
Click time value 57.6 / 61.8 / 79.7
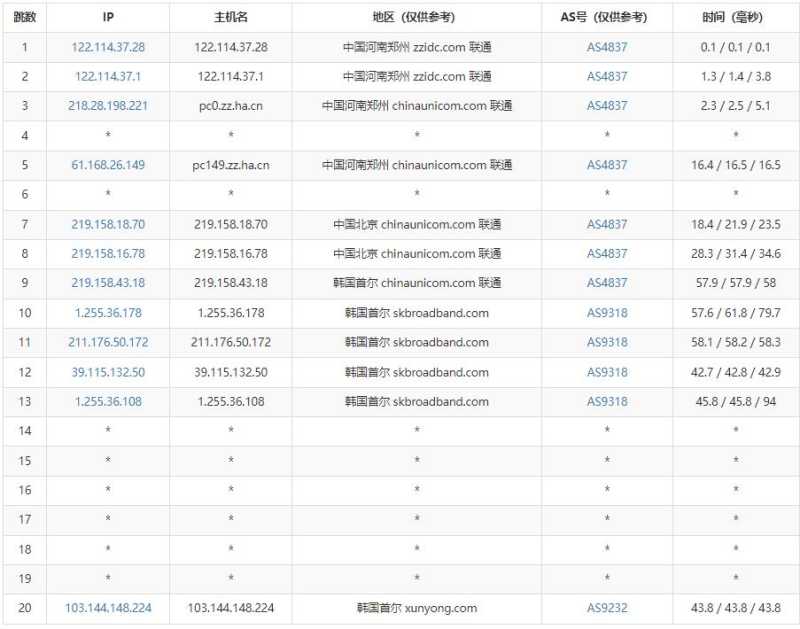(x=736, y=313)
